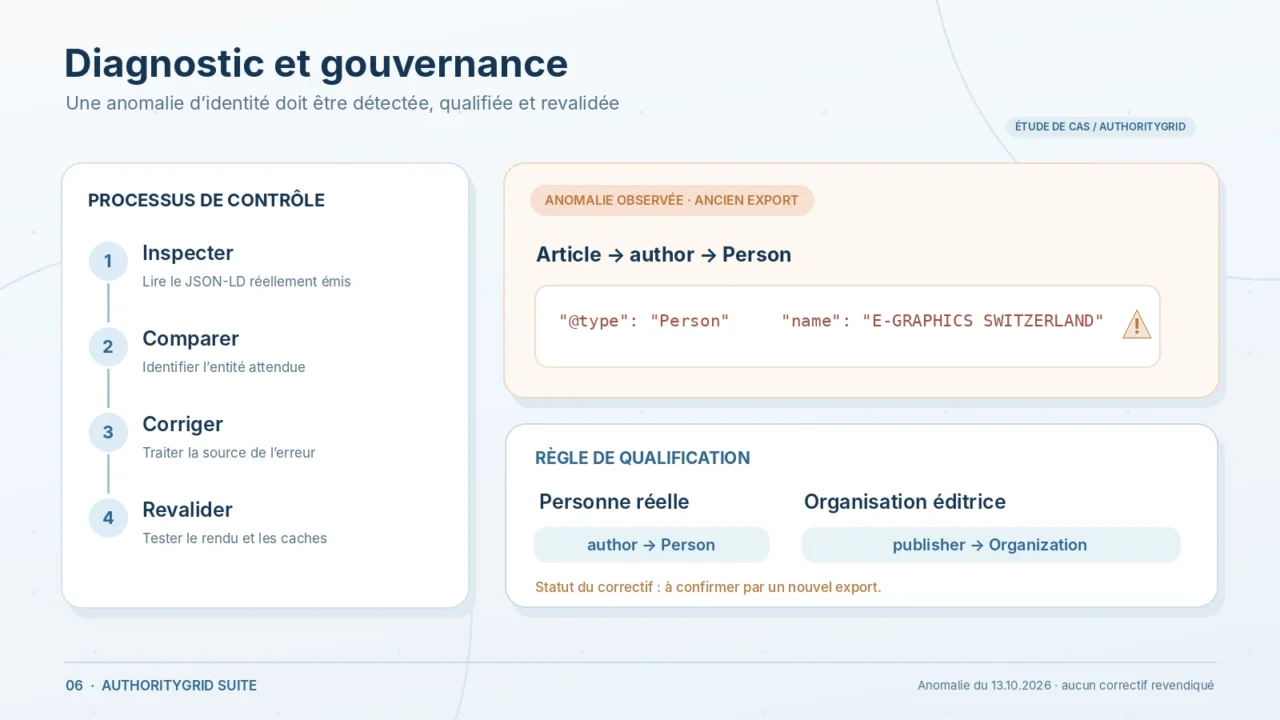Select step number 2 circle
Screen dimensions: 1280x720
(x=108, y=347)
